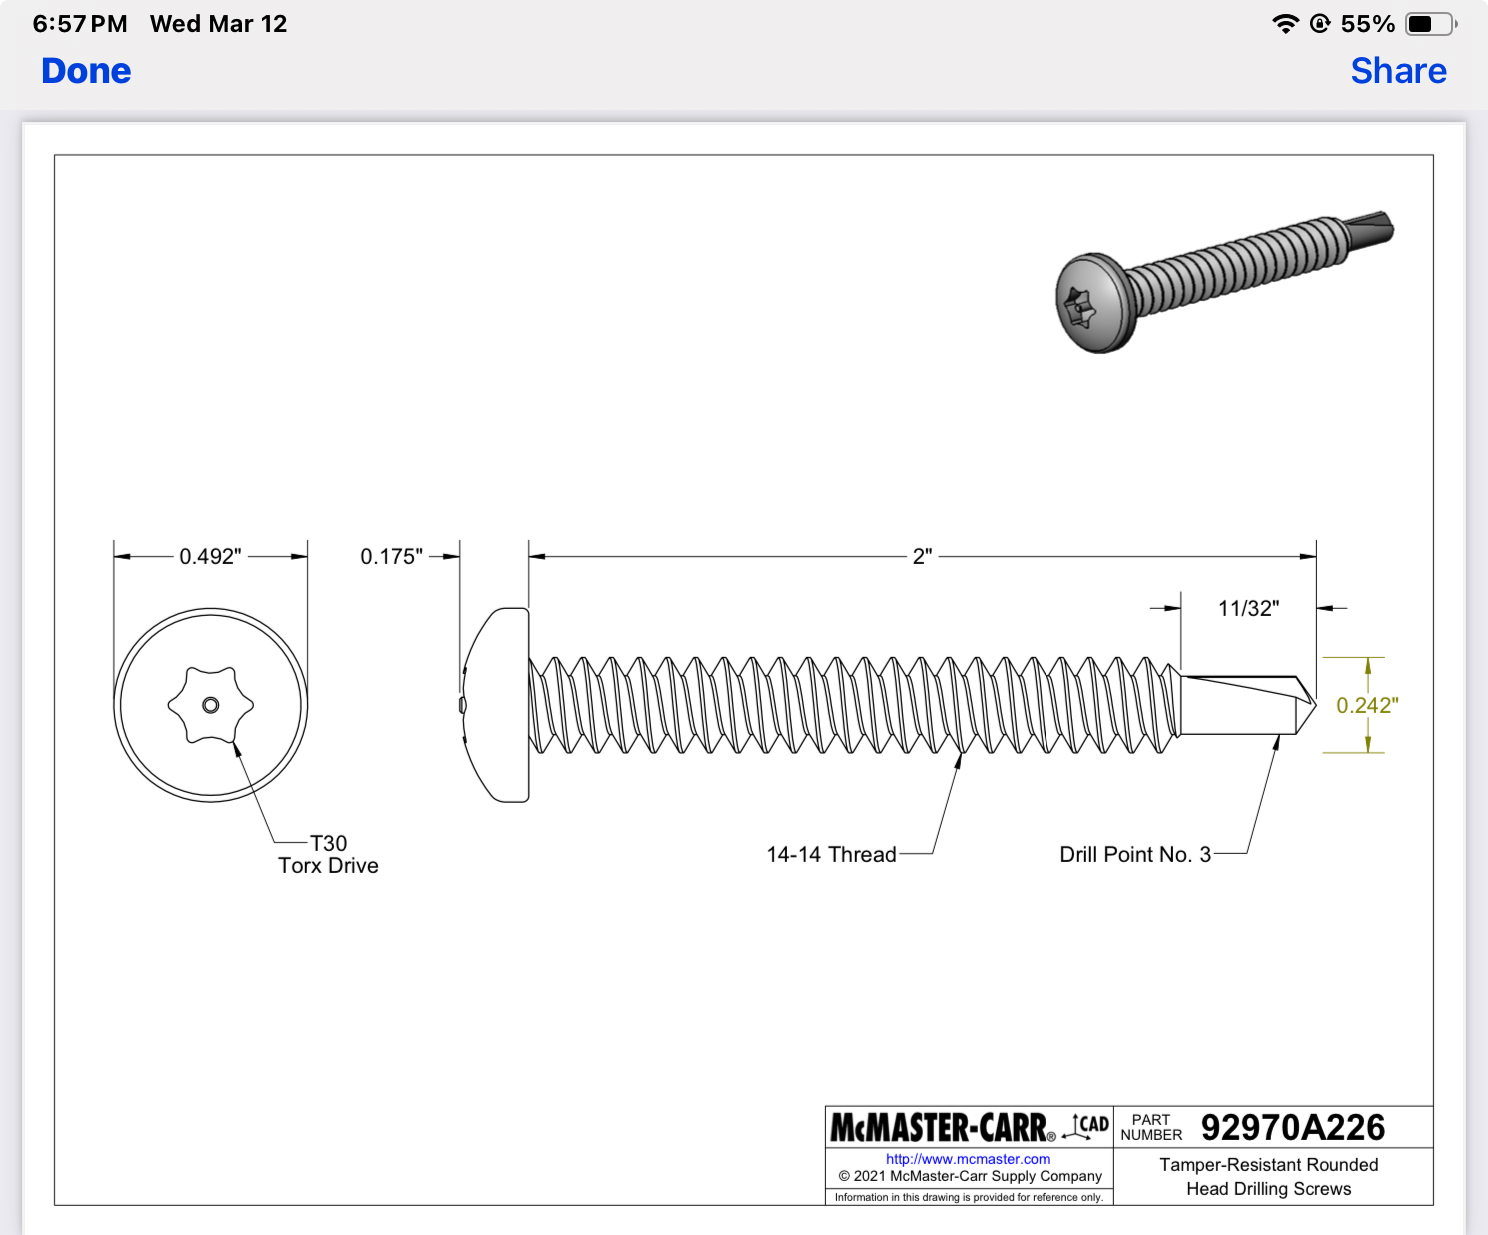Tap the 0.492" head diameter dimension
The width and height of the screenshot is (1488, 1235).
(210, 556)
